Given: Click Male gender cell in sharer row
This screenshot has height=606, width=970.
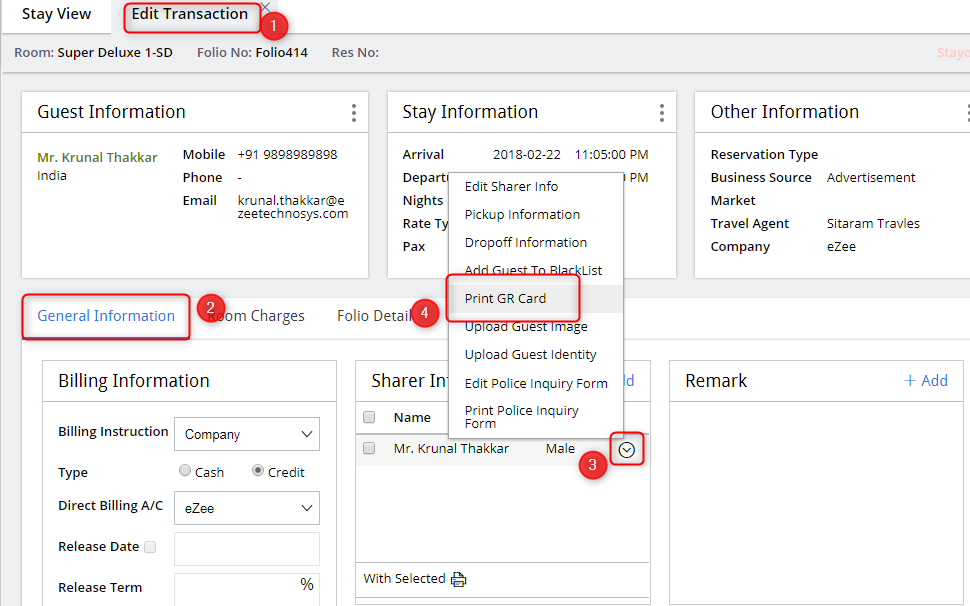Looking at the screenshot, I should tap(560, 448).
